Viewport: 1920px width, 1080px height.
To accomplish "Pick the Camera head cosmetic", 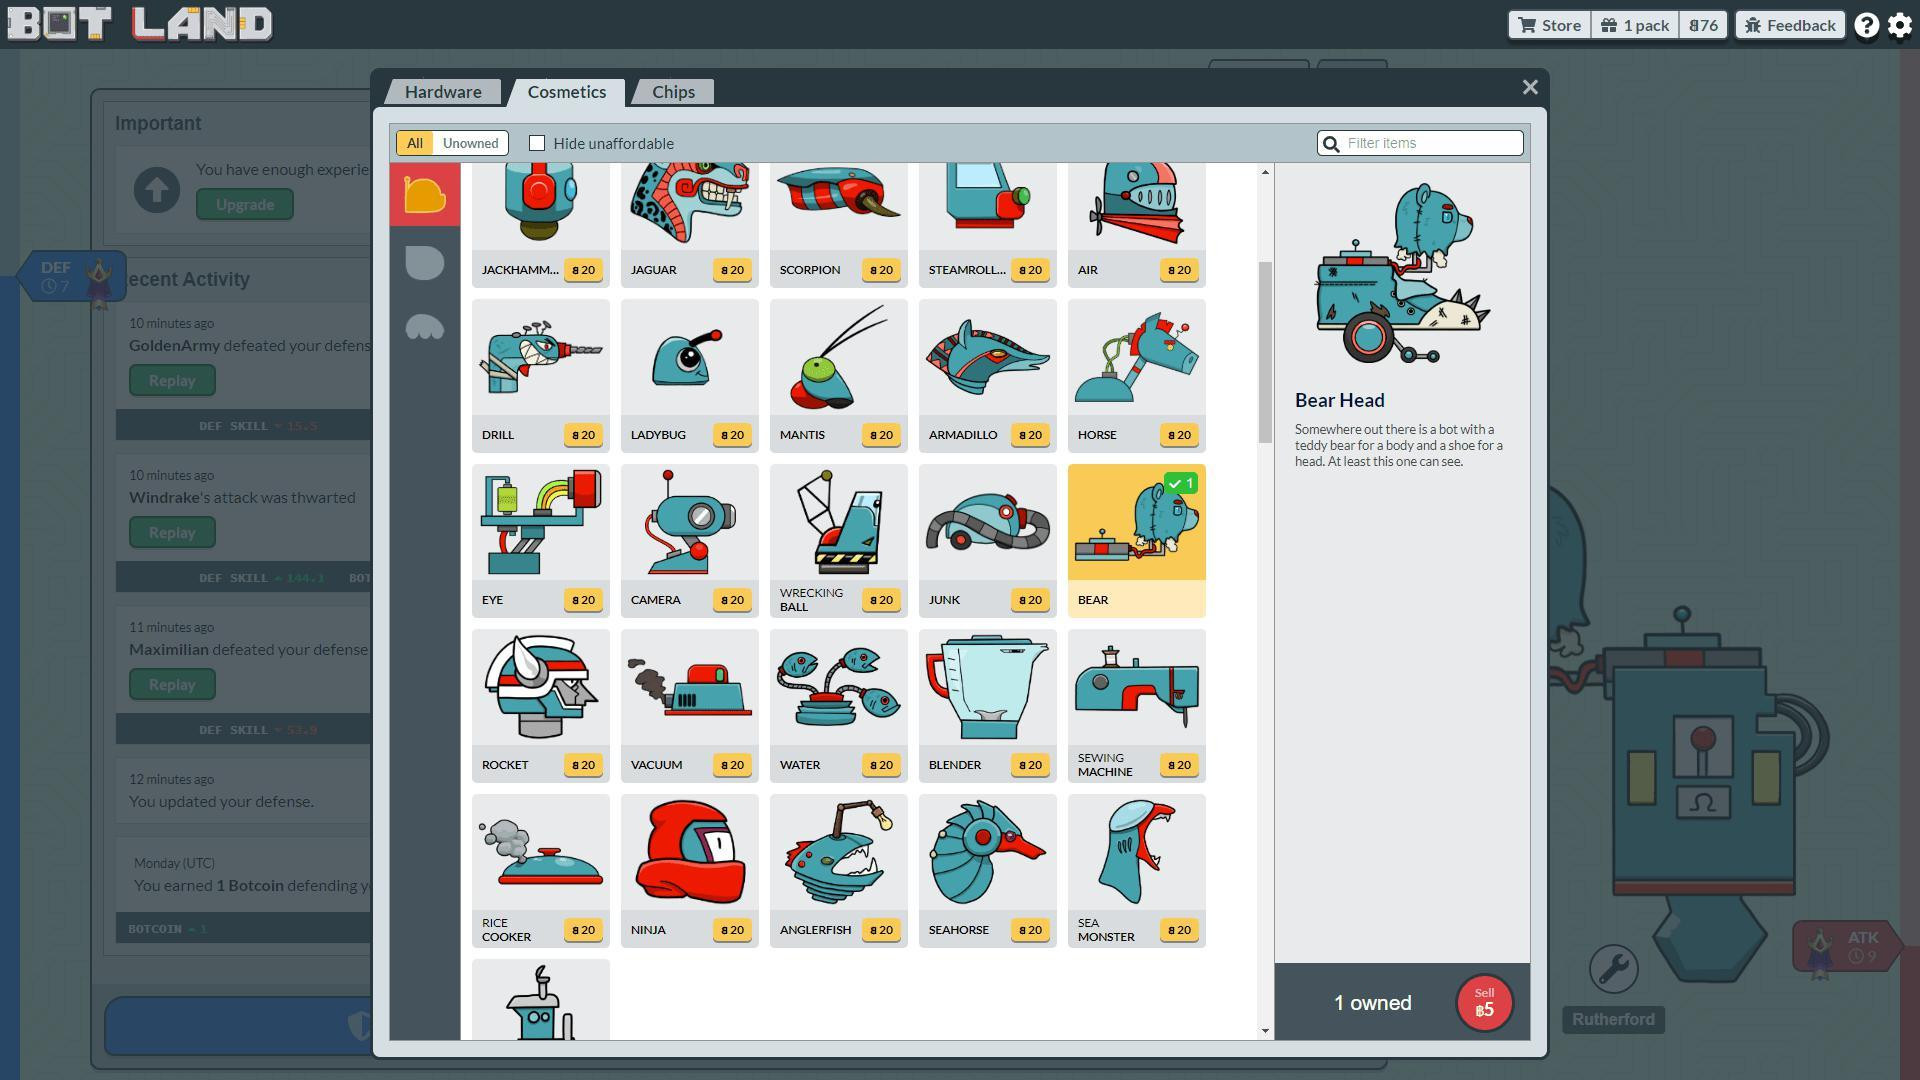I will click(x=689, y=541).
